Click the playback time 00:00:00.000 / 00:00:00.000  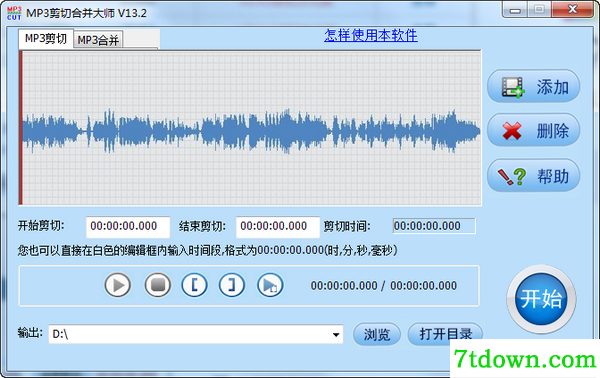[384, 286]
